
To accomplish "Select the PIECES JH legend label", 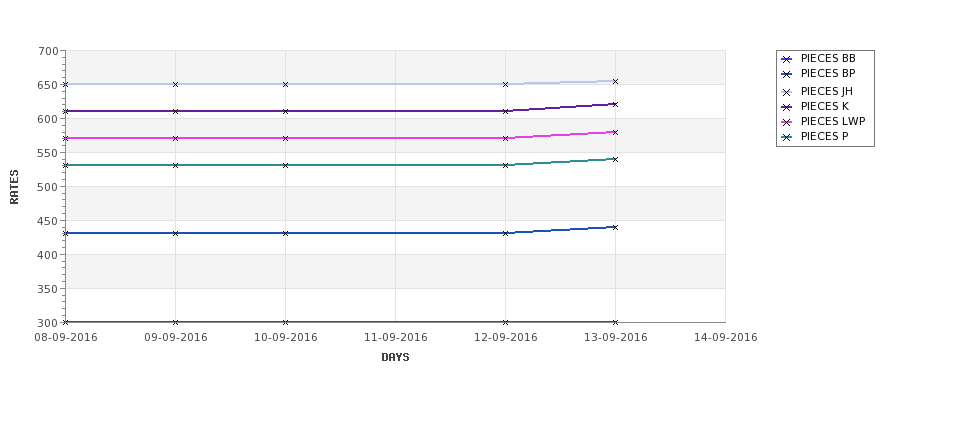I will [826, 91].
